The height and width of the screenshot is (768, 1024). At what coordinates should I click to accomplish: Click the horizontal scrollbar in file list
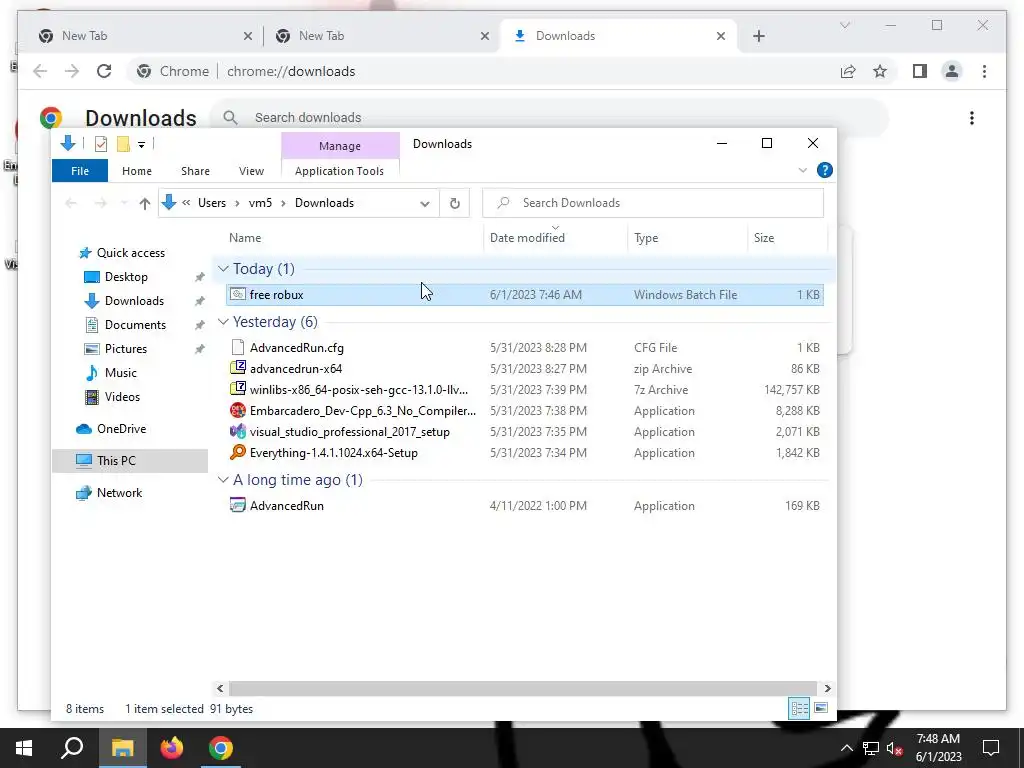[522, 688]
